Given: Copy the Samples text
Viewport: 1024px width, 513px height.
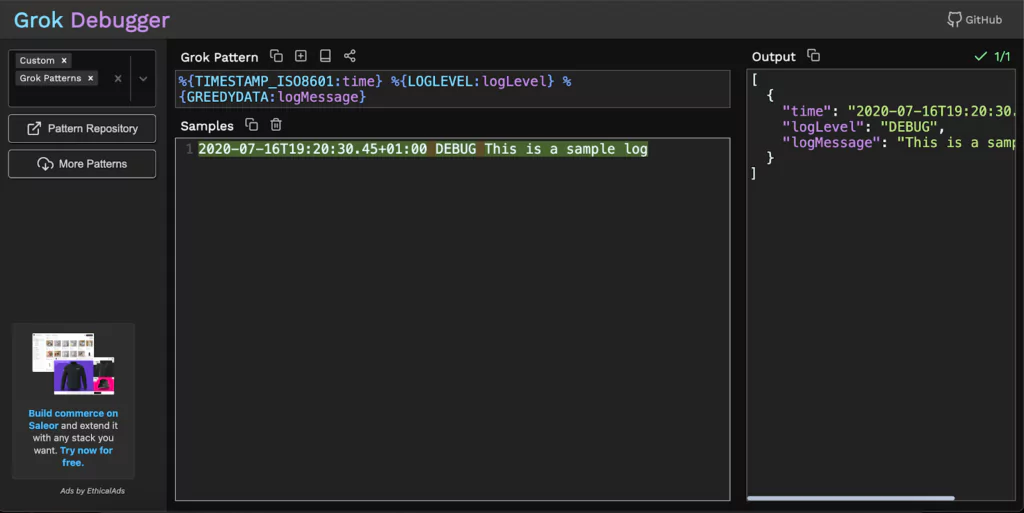Looking at the screenshot, I should tap(251, 124).
